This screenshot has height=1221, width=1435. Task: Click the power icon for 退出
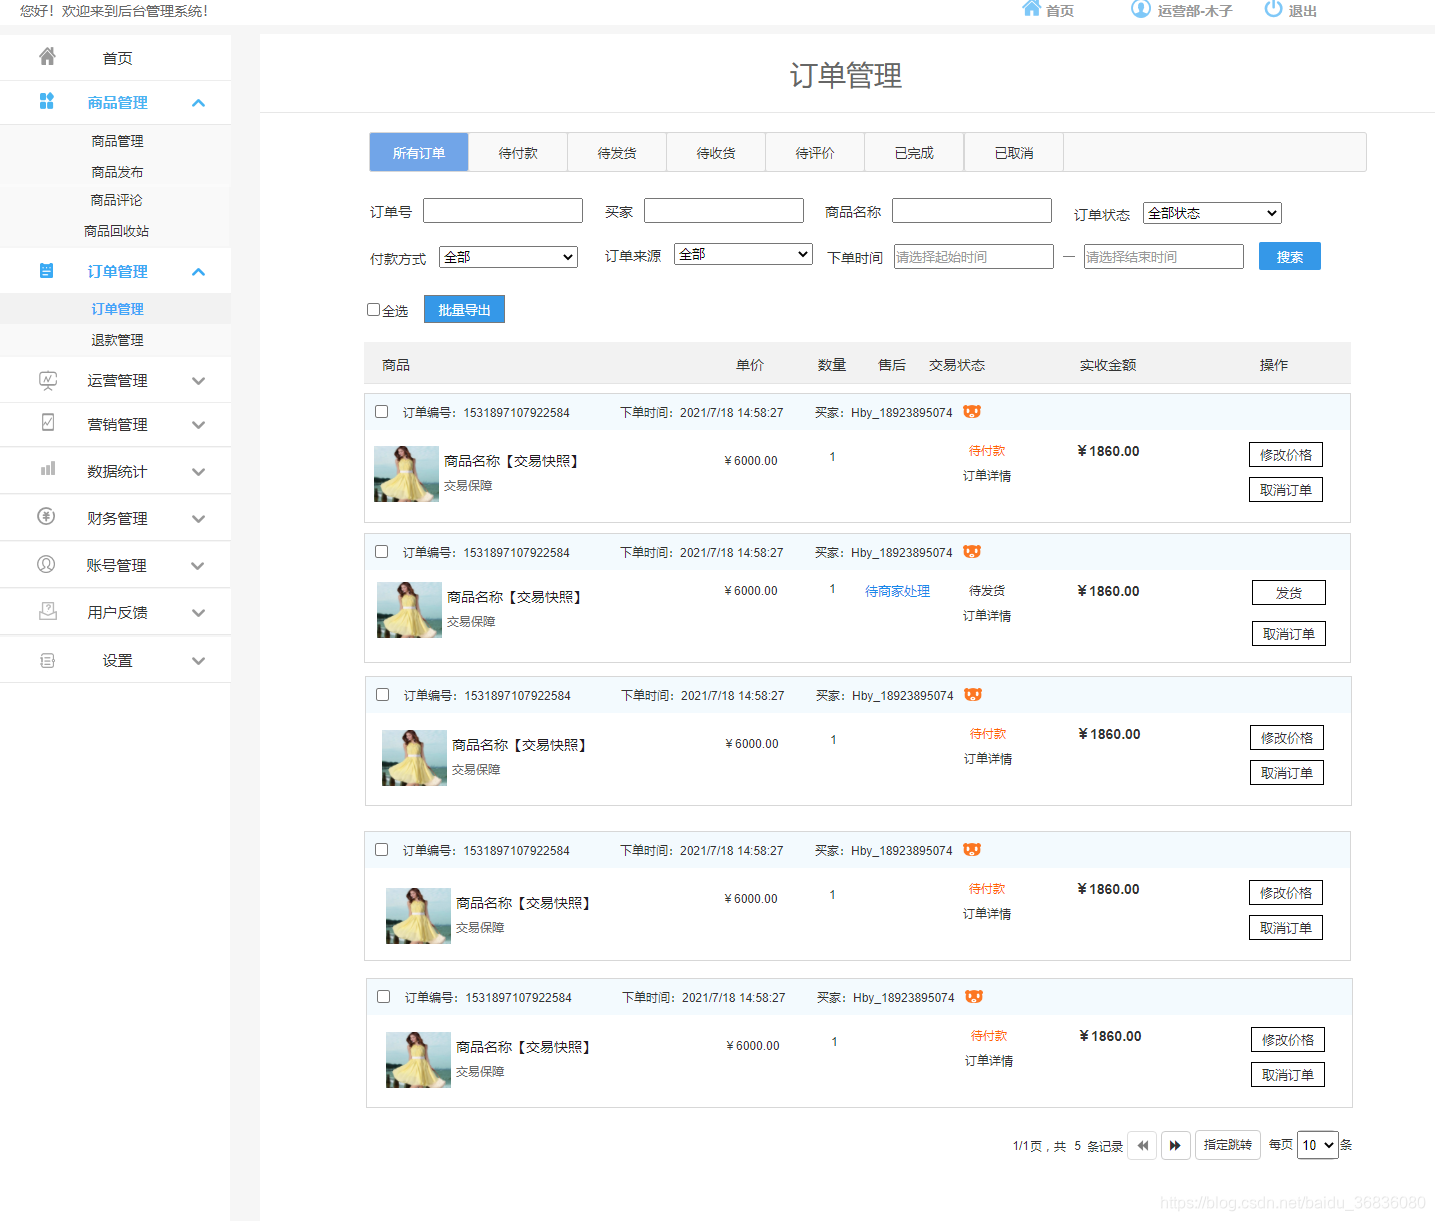pos(1273,9)
